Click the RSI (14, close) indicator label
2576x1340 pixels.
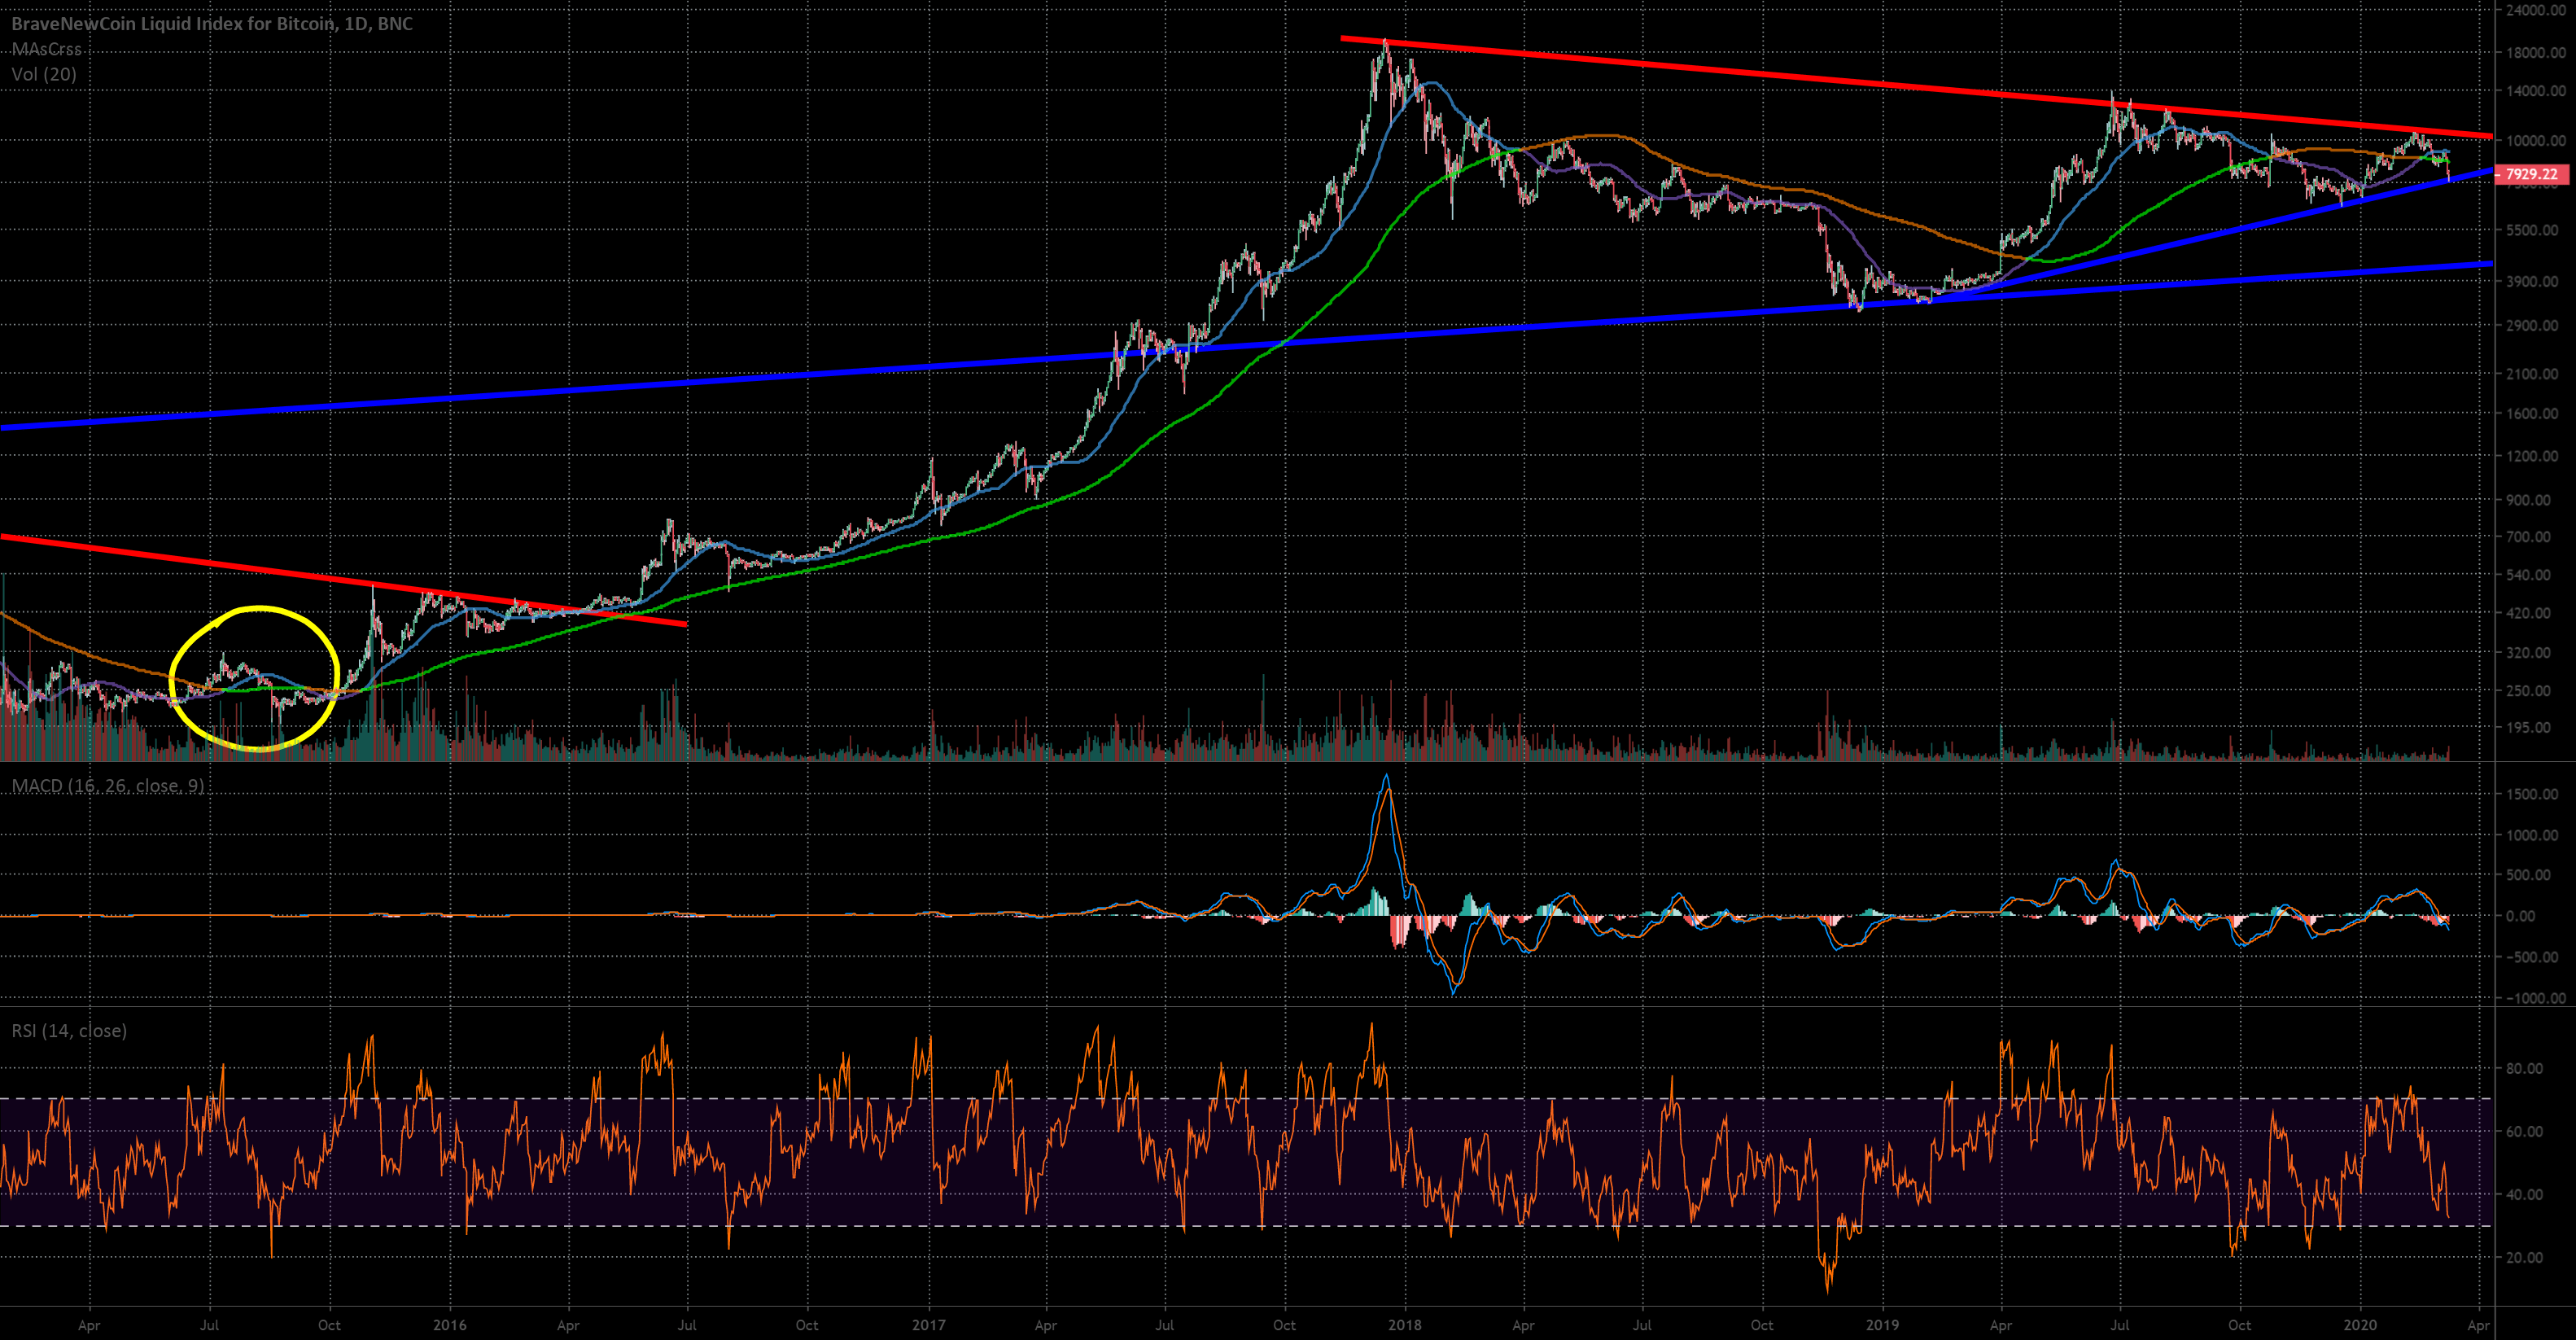coord(69,1031)
